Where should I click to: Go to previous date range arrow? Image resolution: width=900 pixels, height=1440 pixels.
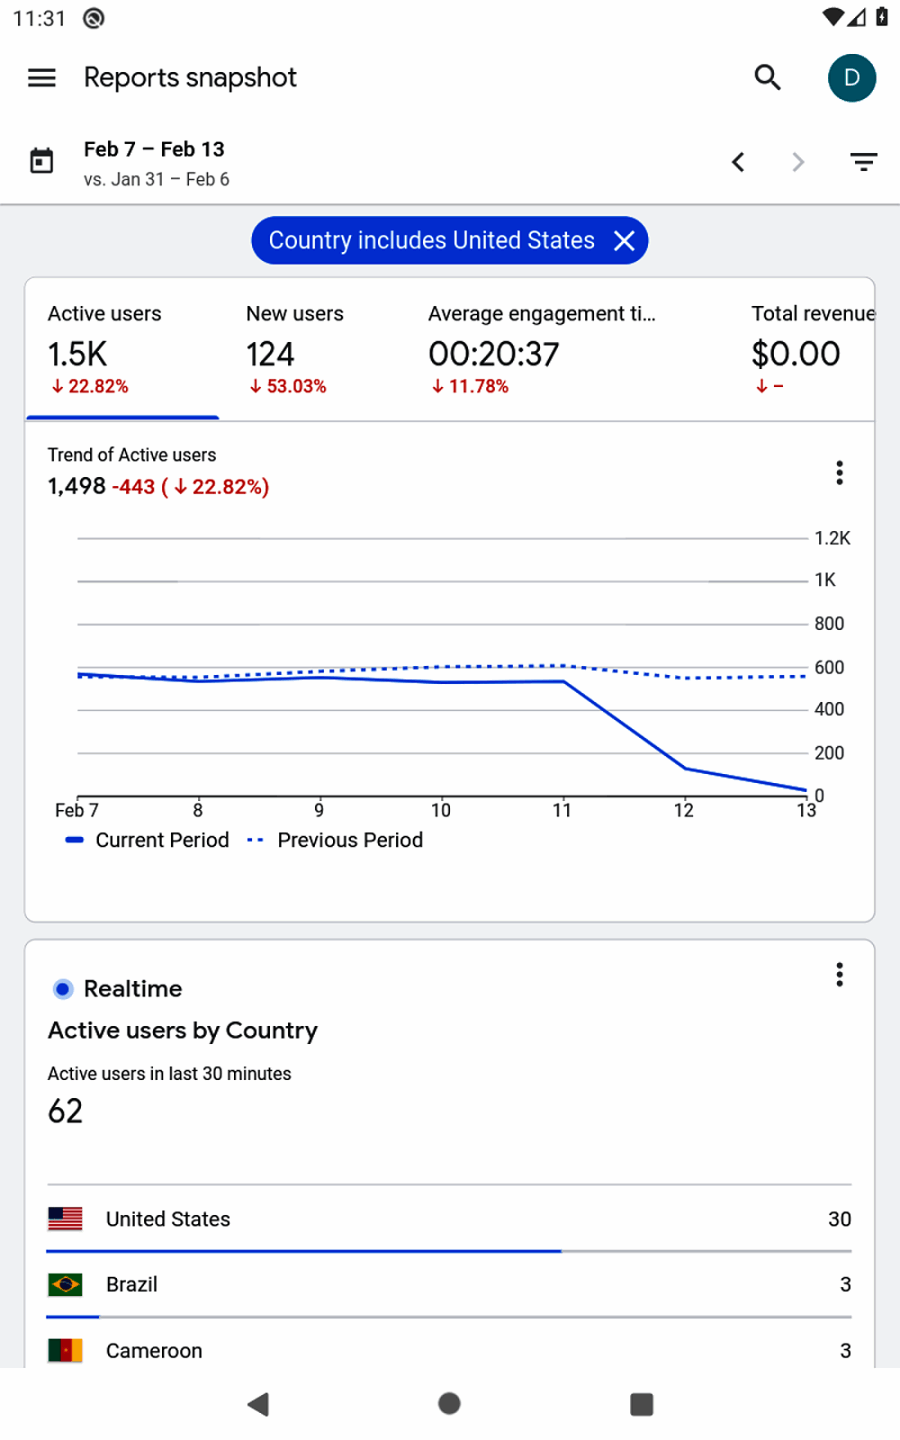coord(738,162)
